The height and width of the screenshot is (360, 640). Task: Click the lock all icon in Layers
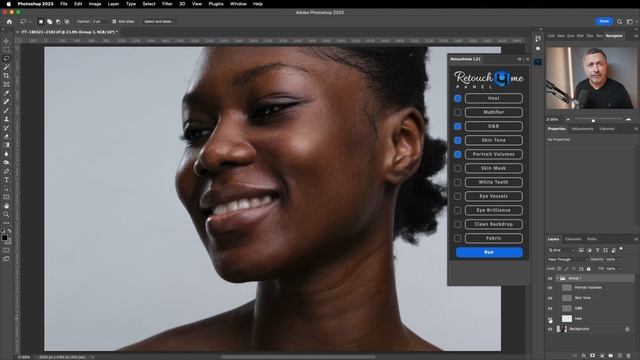[x=589, y=269]
